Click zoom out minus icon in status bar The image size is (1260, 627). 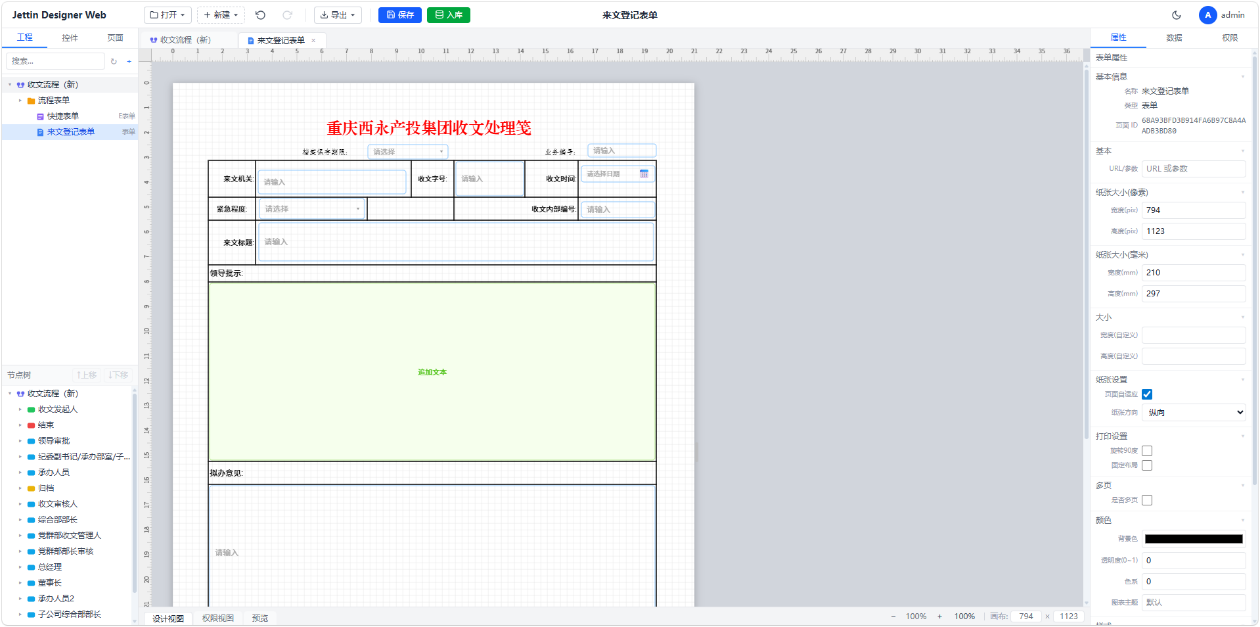click(x=893, y=617)
